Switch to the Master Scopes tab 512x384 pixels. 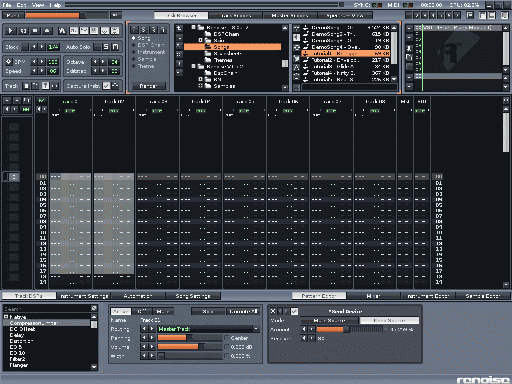coord(290,15)
